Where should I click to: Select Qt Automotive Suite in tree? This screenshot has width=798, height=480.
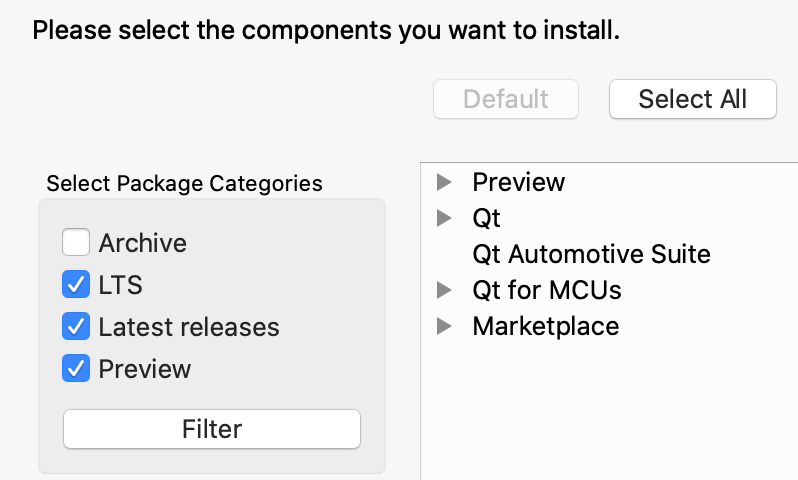click(x=591, y=254)
